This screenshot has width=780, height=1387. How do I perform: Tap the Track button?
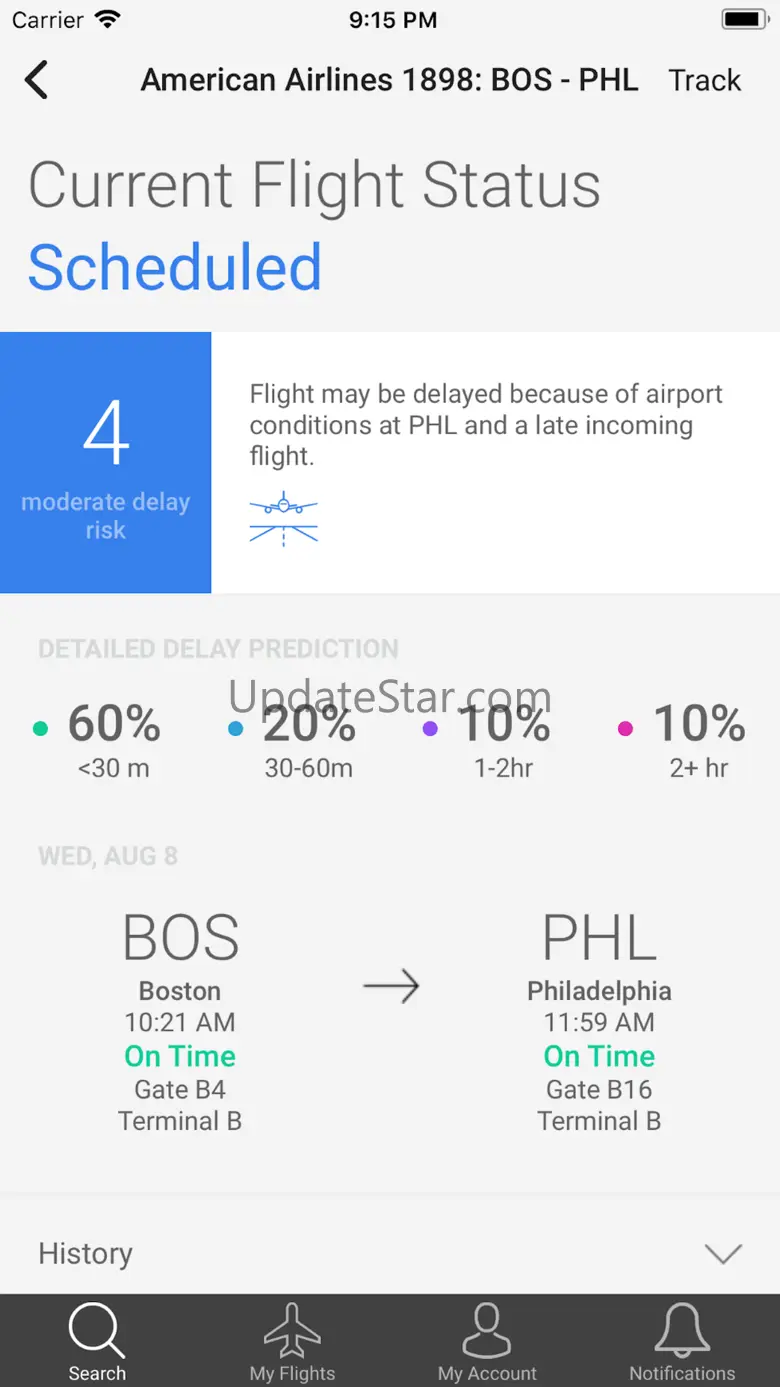click(x=704, y=80)
